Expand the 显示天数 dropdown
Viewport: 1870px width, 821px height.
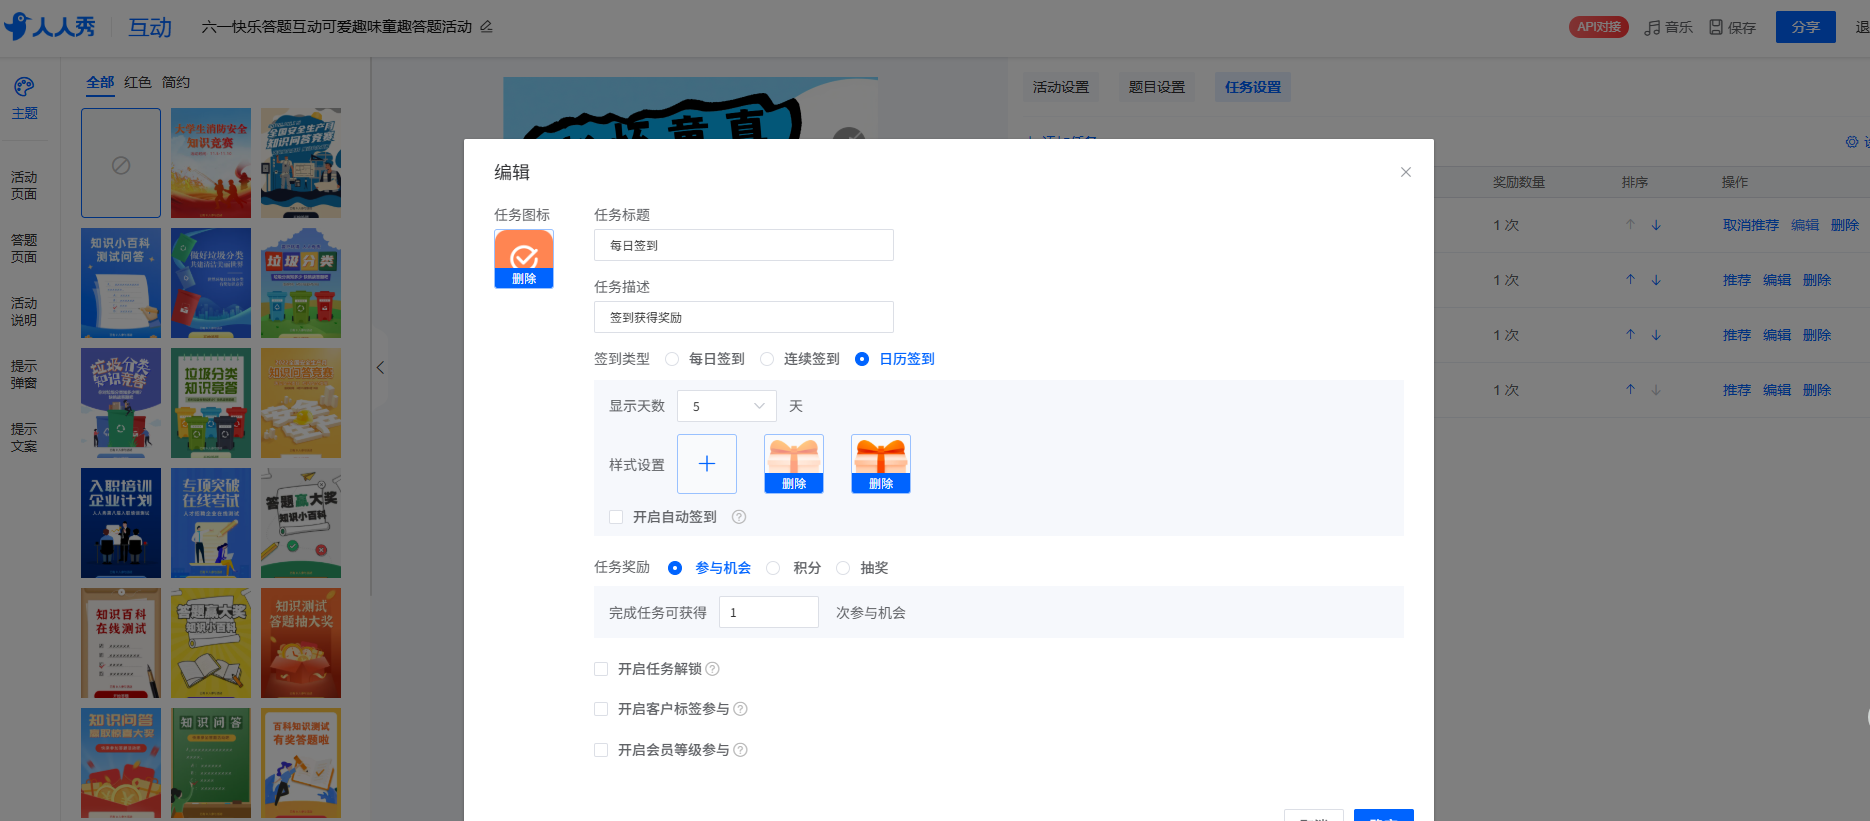726,406
